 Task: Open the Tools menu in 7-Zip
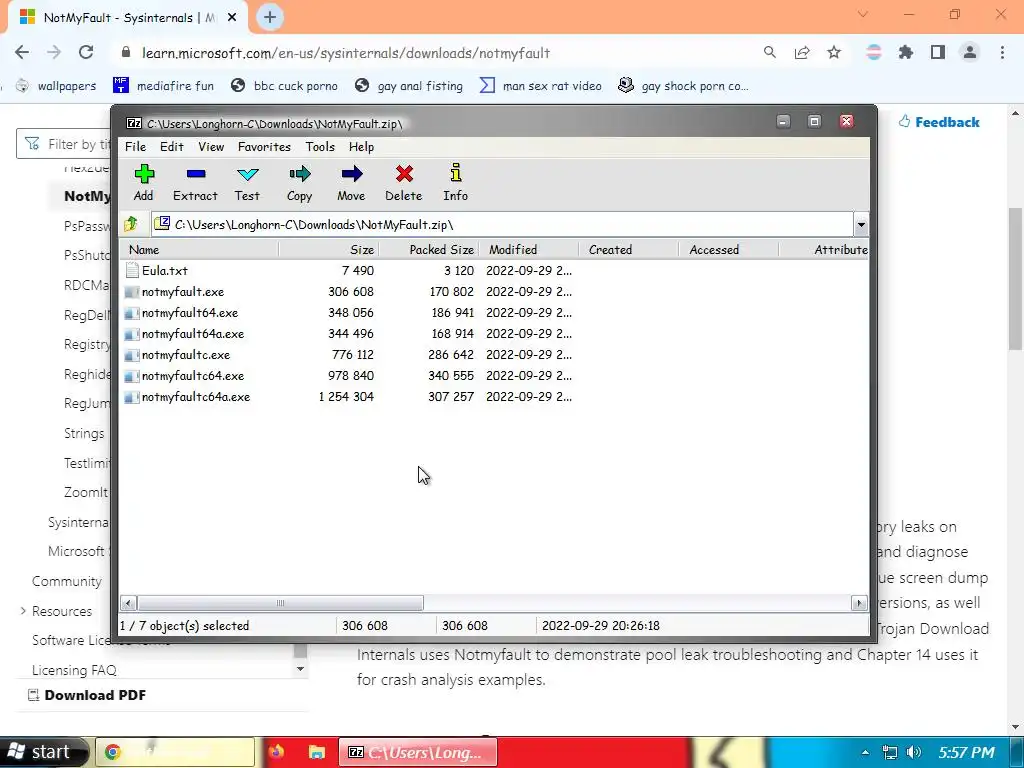coord(320,147)
